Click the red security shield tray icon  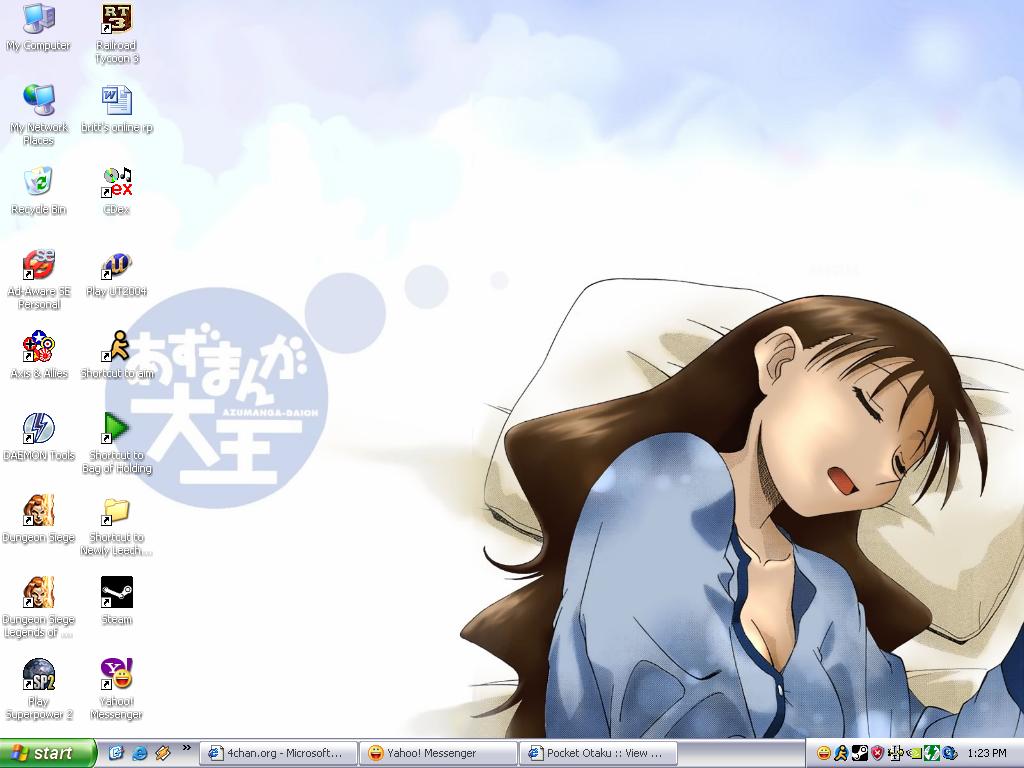tap(878, 753)
